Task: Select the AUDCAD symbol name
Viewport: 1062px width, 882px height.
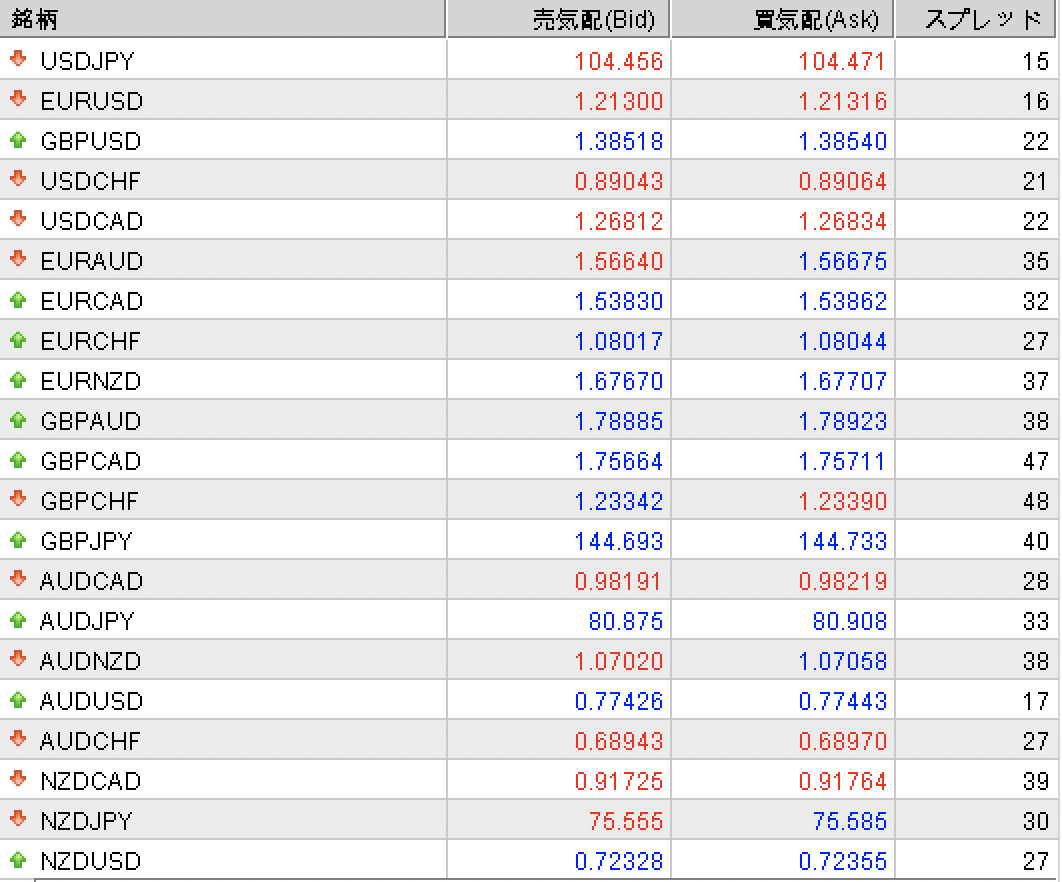Action: pyautogui.click(x=91, y=581)
